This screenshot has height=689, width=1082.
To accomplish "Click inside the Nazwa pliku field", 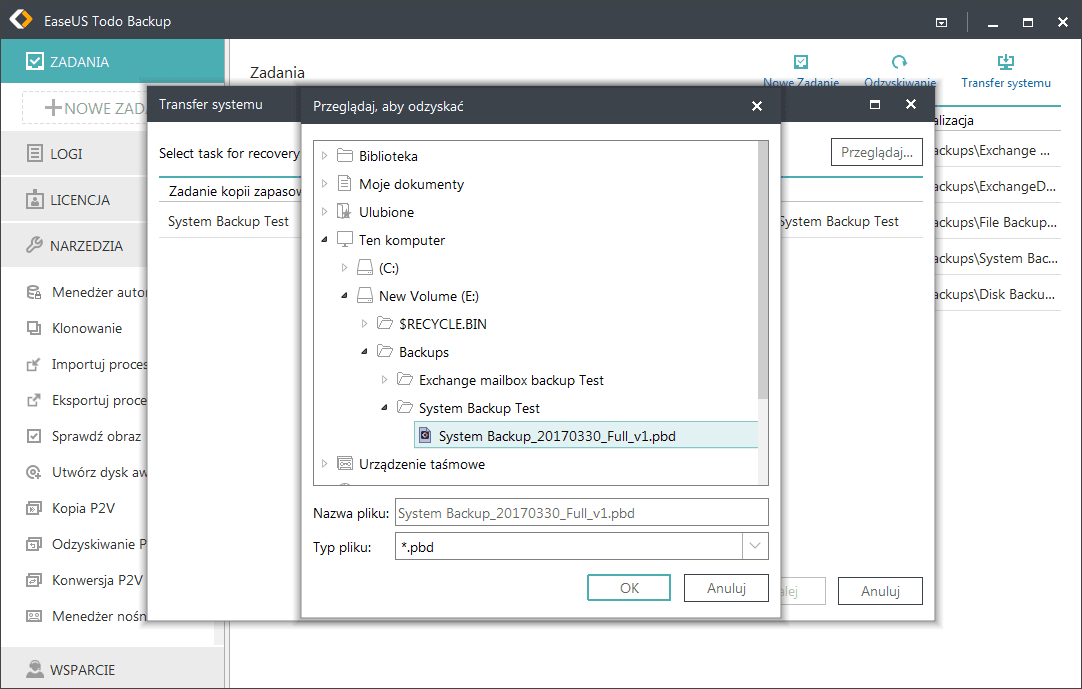I will [580, 512].
